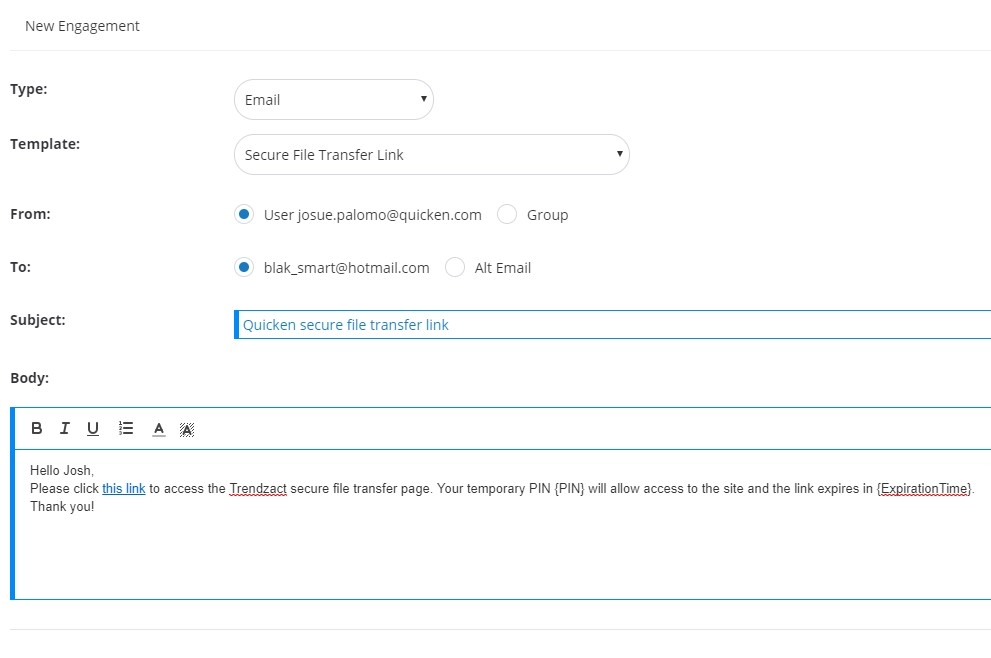Open the text background color tool
The width and height of the screenshot is (991, 658).
coord(186,429)
